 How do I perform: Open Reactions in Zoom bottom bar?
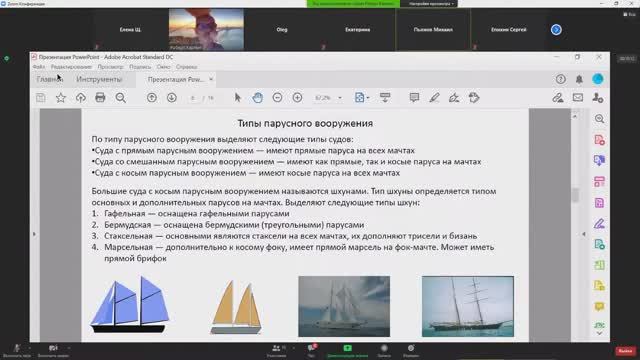[x=411, y=350]
